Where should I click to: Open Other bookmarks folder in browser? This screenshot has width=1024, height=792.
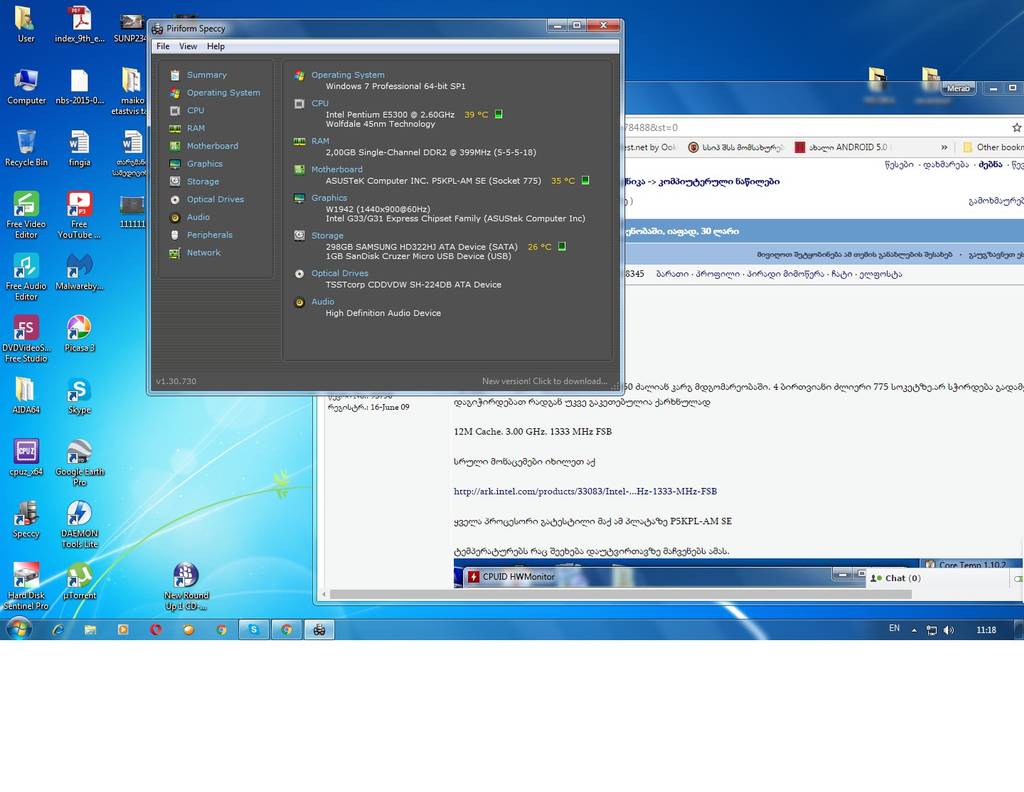click(x=993, y=148)
